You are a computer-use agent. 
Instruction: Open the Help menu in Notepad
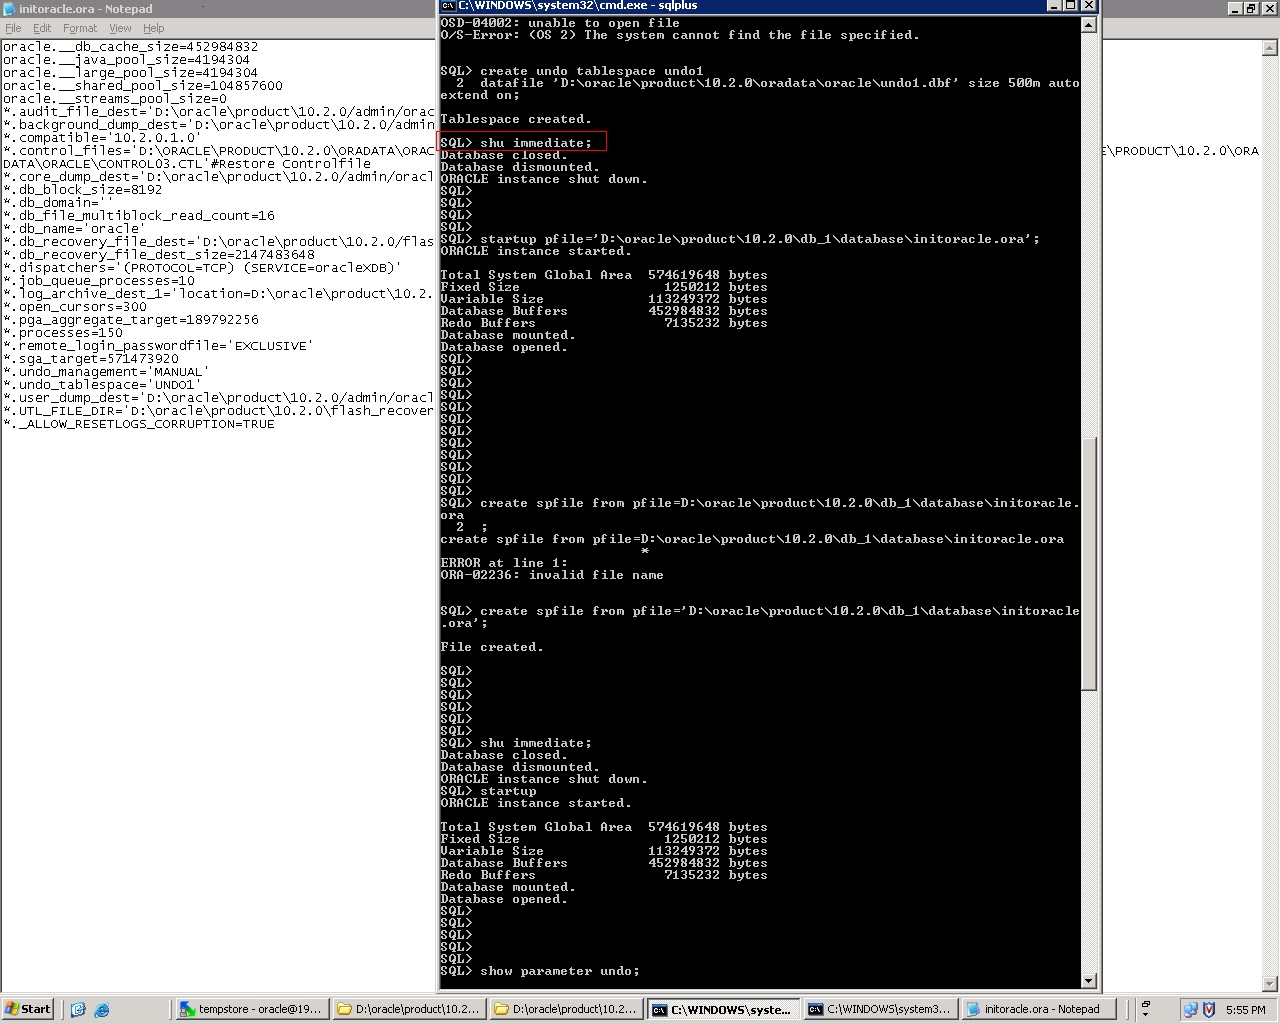tap(153, 28)
